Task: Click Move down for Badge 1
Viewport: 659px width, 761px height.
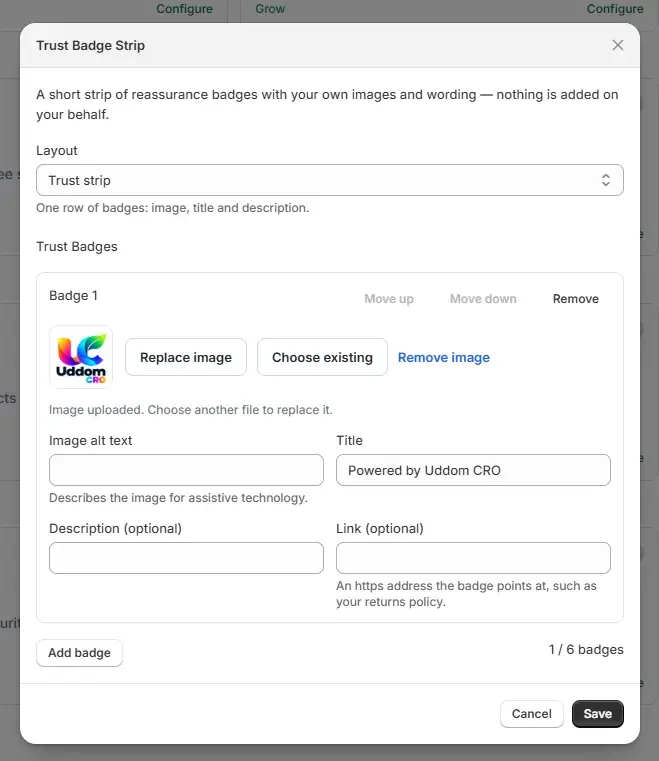Action: pos(483,299)
